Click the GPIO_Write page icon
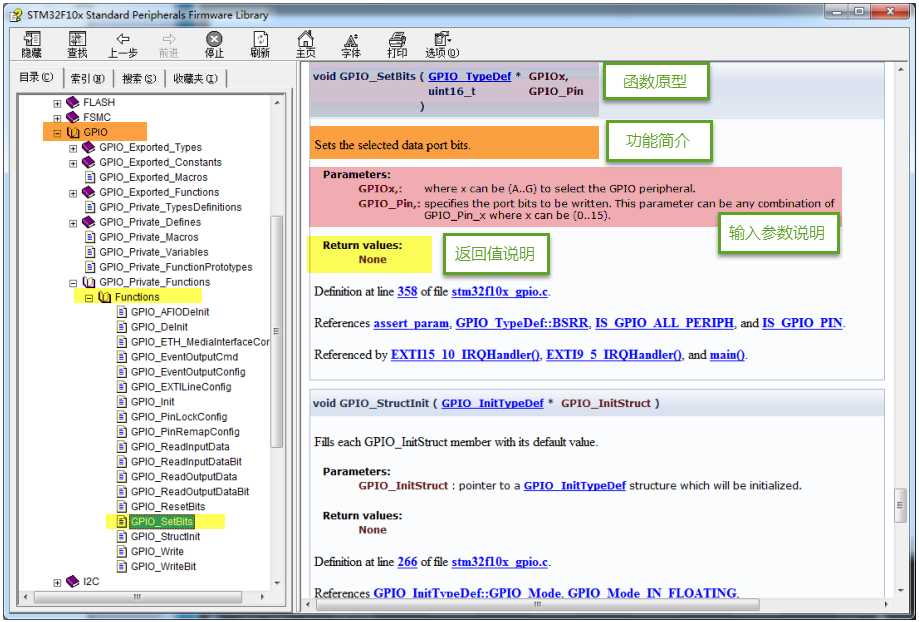The image size is (919, 622). [122, 552]
